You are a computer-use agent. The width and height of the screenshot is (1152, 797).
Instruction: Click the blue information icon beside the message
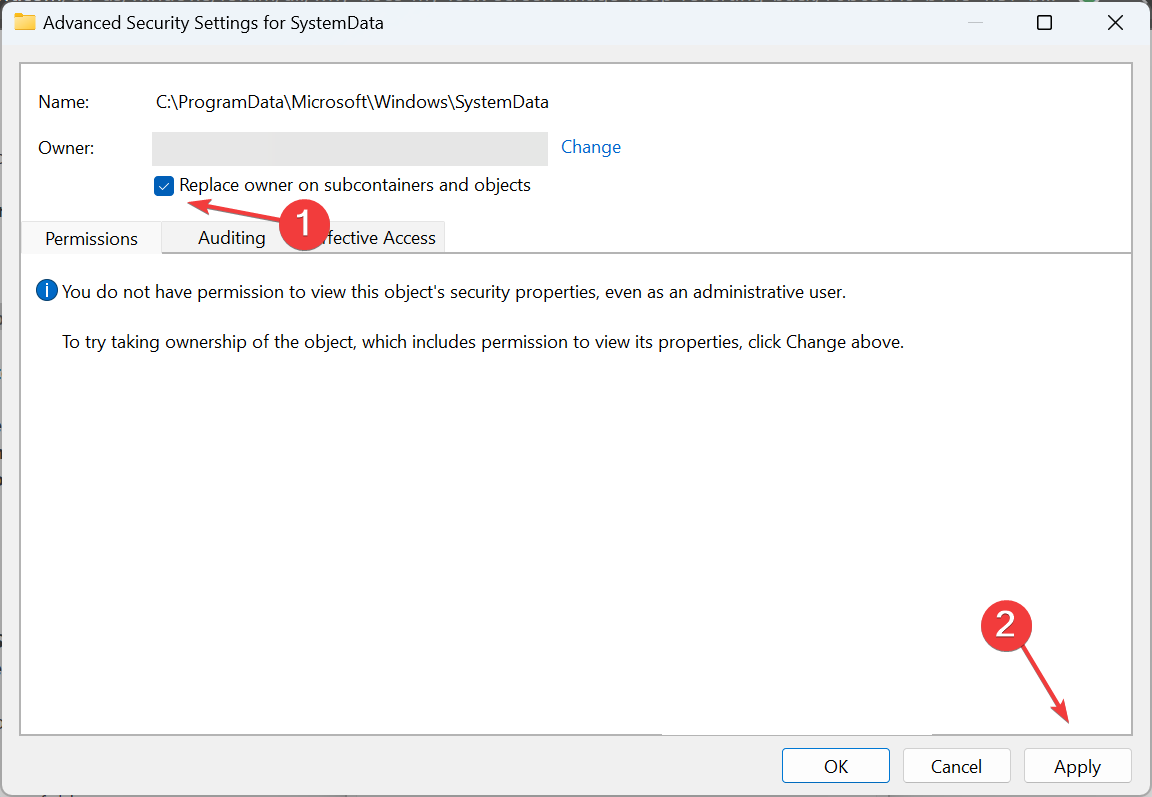46,291
